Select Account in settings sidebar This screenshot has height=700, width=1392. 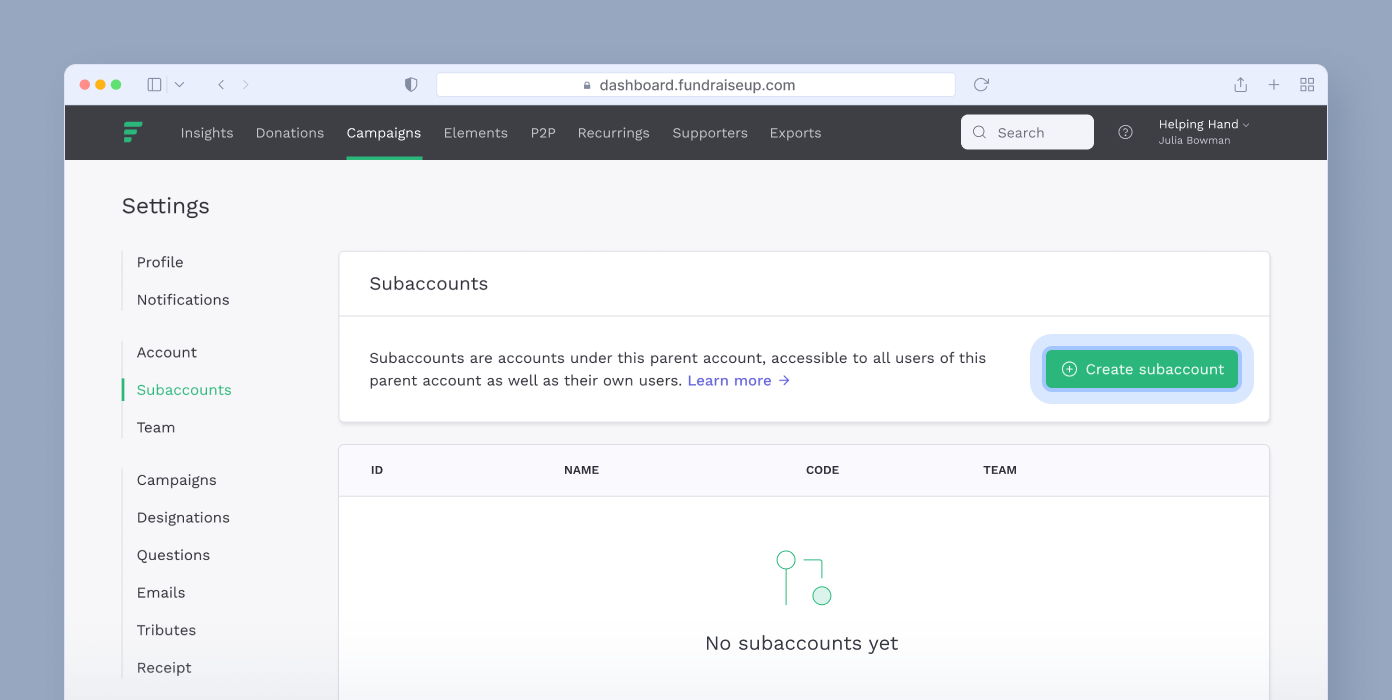pos(167,353)
